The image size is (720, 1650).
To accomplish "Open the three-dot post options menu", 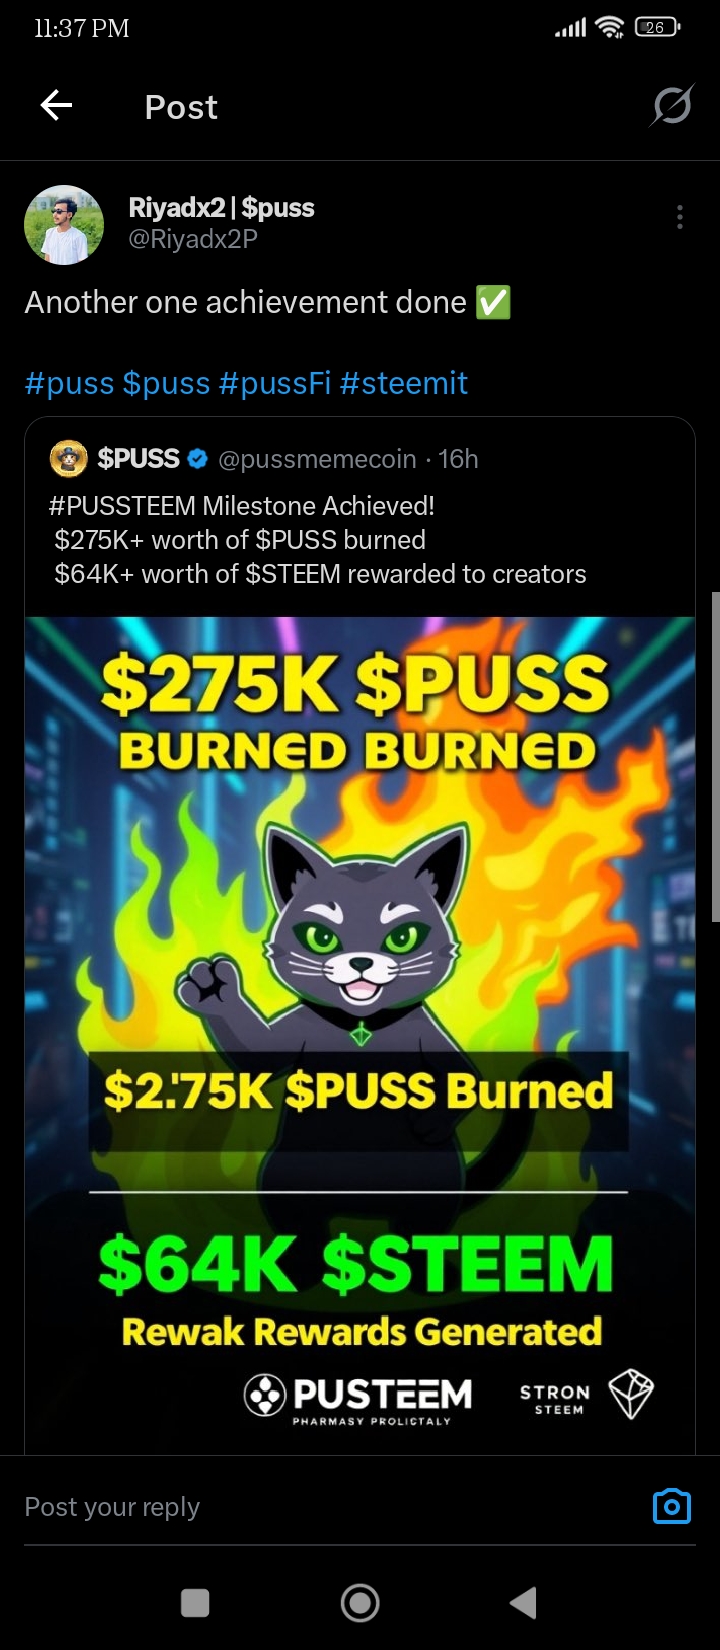I will pos(680,217).
